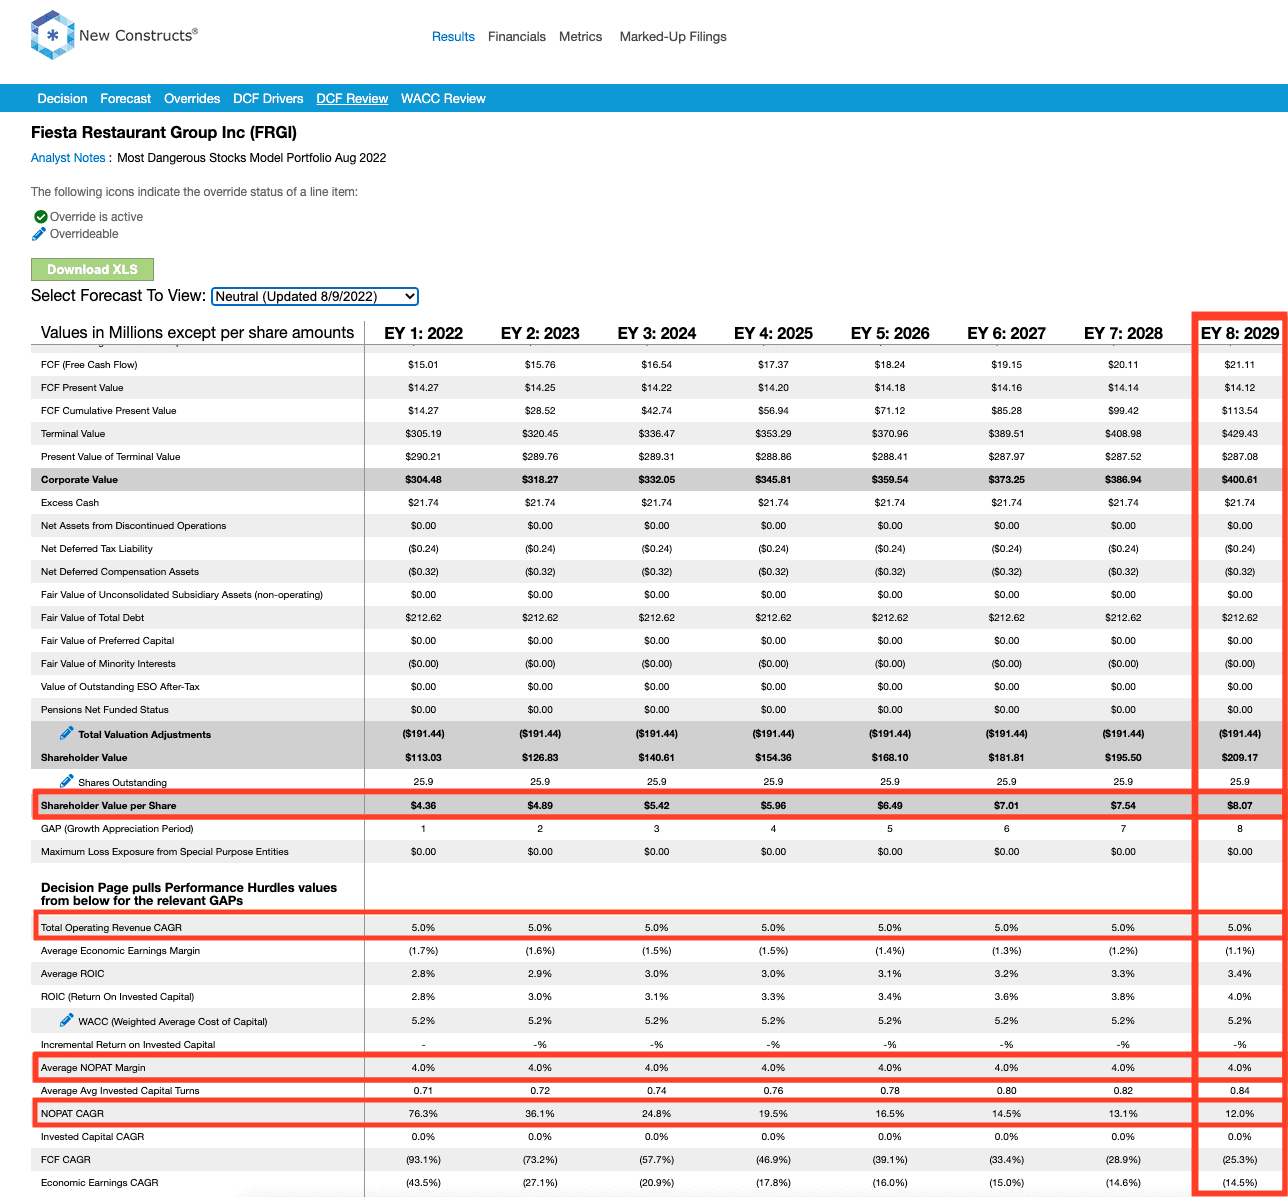Screen dimensions: 1288x1197
Task: Open the Results top menu
Action: click(453, 36)
